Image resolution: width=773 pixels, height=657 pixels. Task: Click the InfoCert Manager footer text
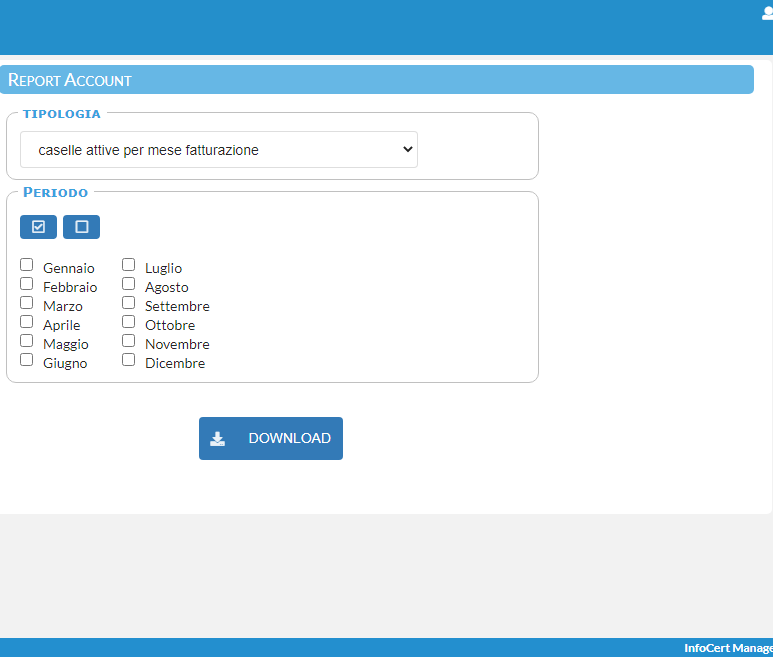click(x=727, y=648)
